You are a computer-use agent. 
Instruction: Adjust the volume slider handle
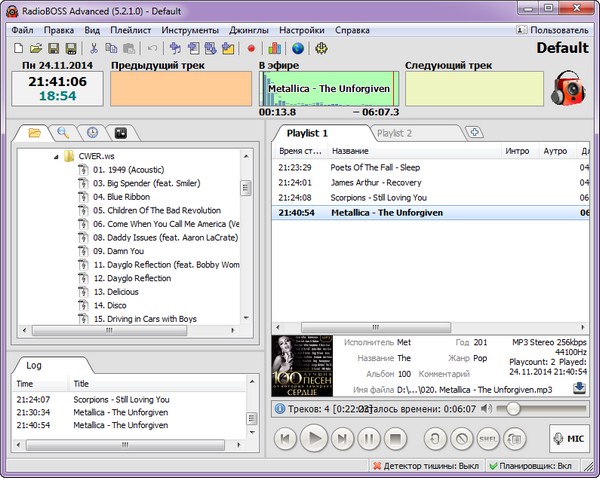512,408
